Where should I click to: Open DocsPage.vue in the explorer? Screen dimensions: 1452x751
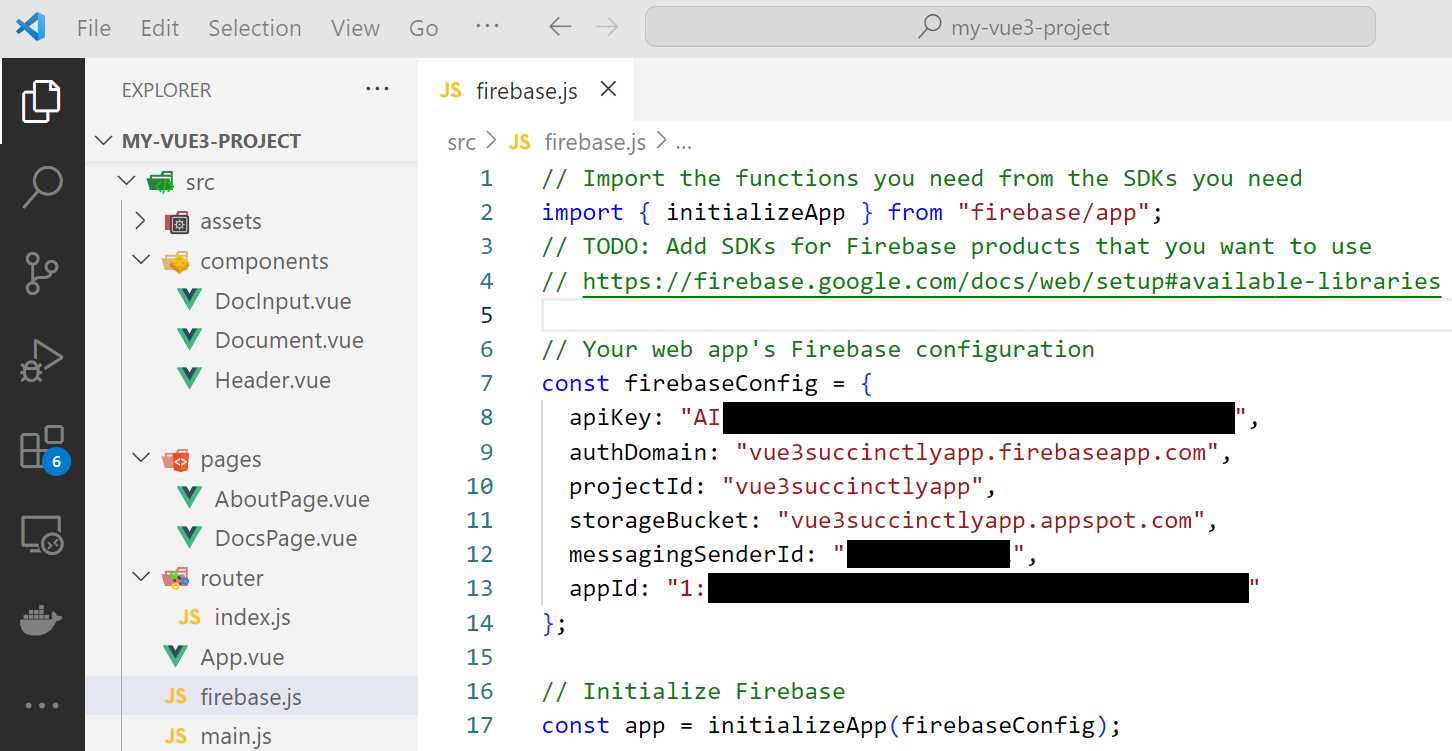(x=286, y=538)
